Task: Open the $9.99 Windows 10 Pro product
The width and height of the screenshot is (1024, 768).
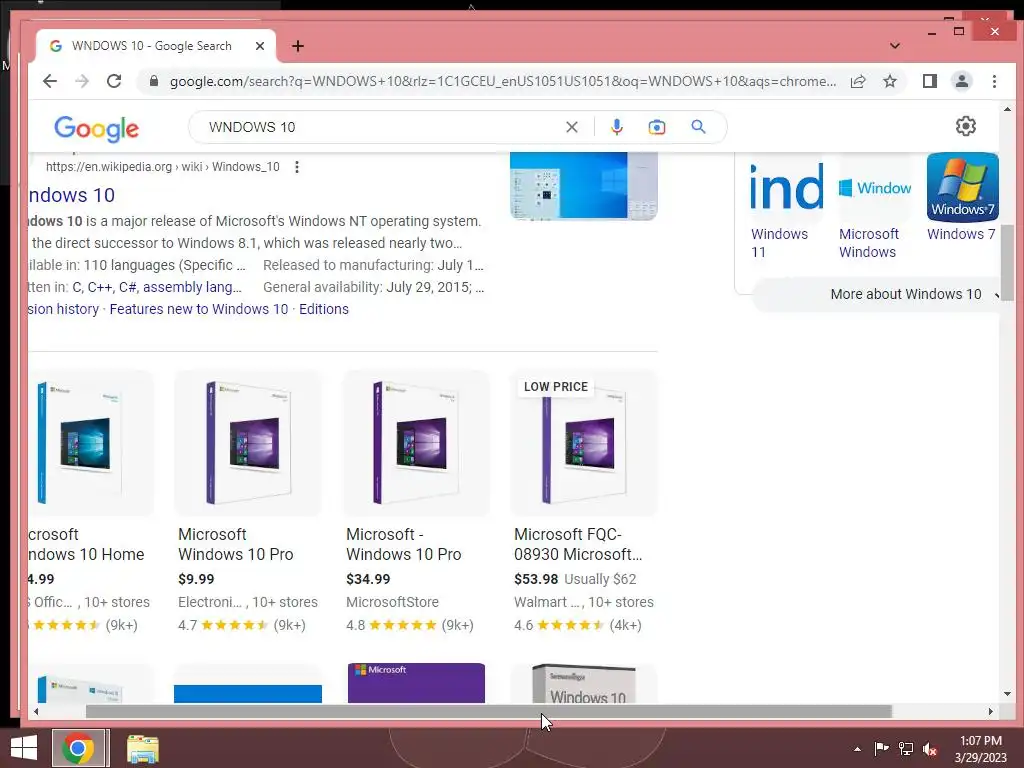Action: [248, 502]
